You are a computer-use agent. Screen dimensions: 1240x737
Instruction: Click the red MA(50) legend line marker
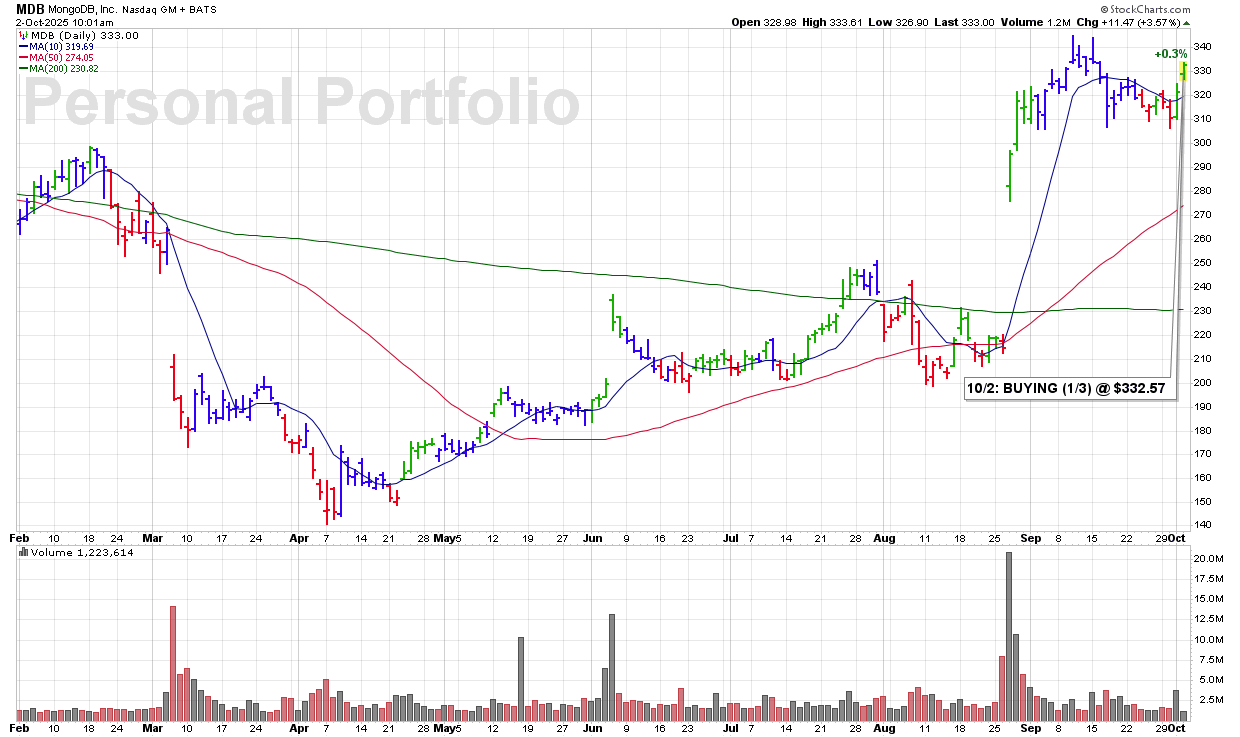tap(22, 57)
